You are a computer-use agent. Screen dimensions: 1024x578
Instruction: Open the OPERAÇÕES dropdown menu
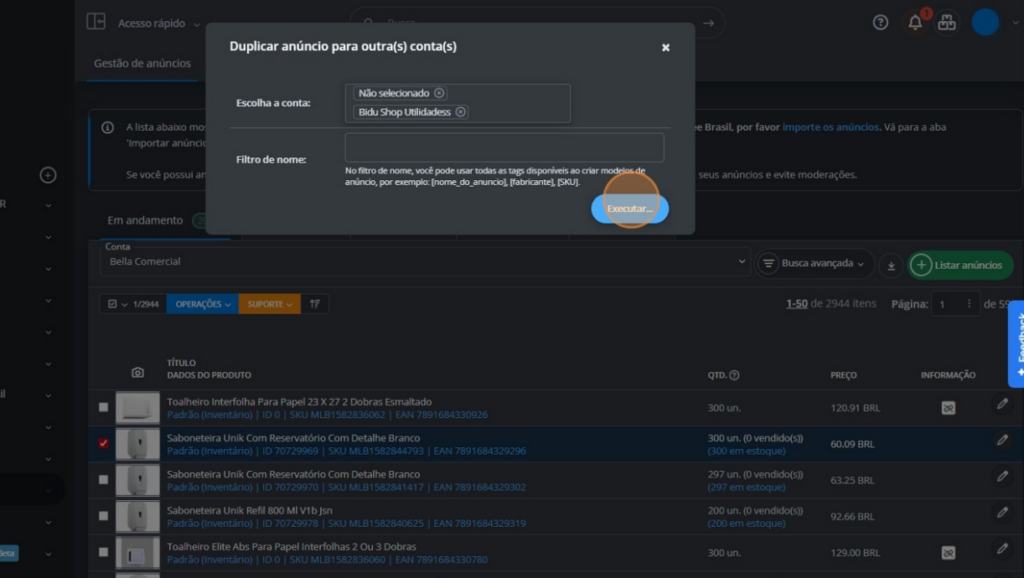tap(202, 304)
